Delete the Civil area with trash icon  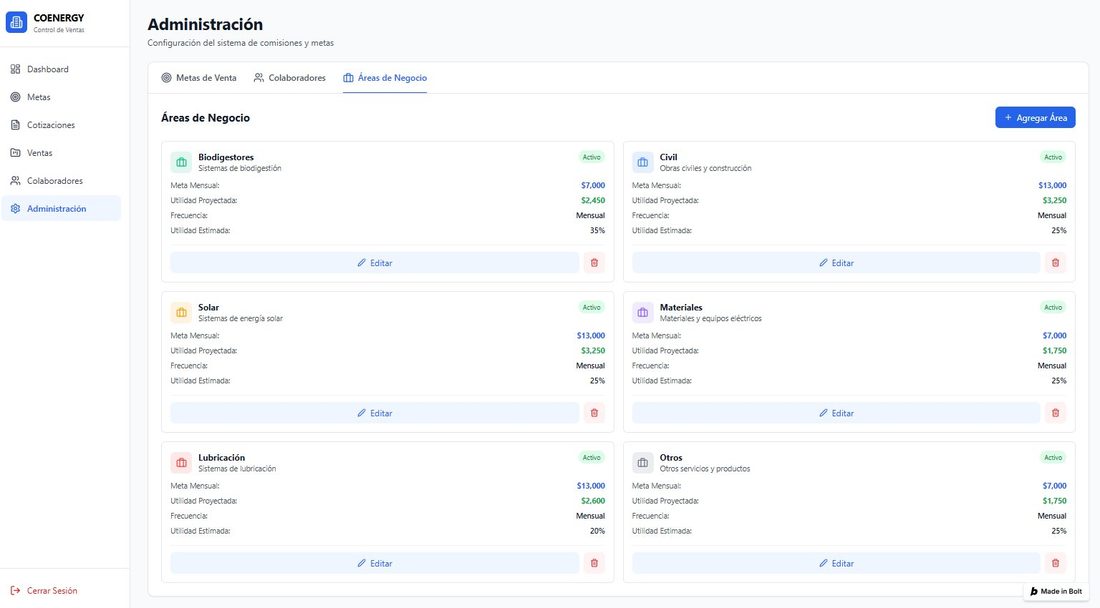1055,263
